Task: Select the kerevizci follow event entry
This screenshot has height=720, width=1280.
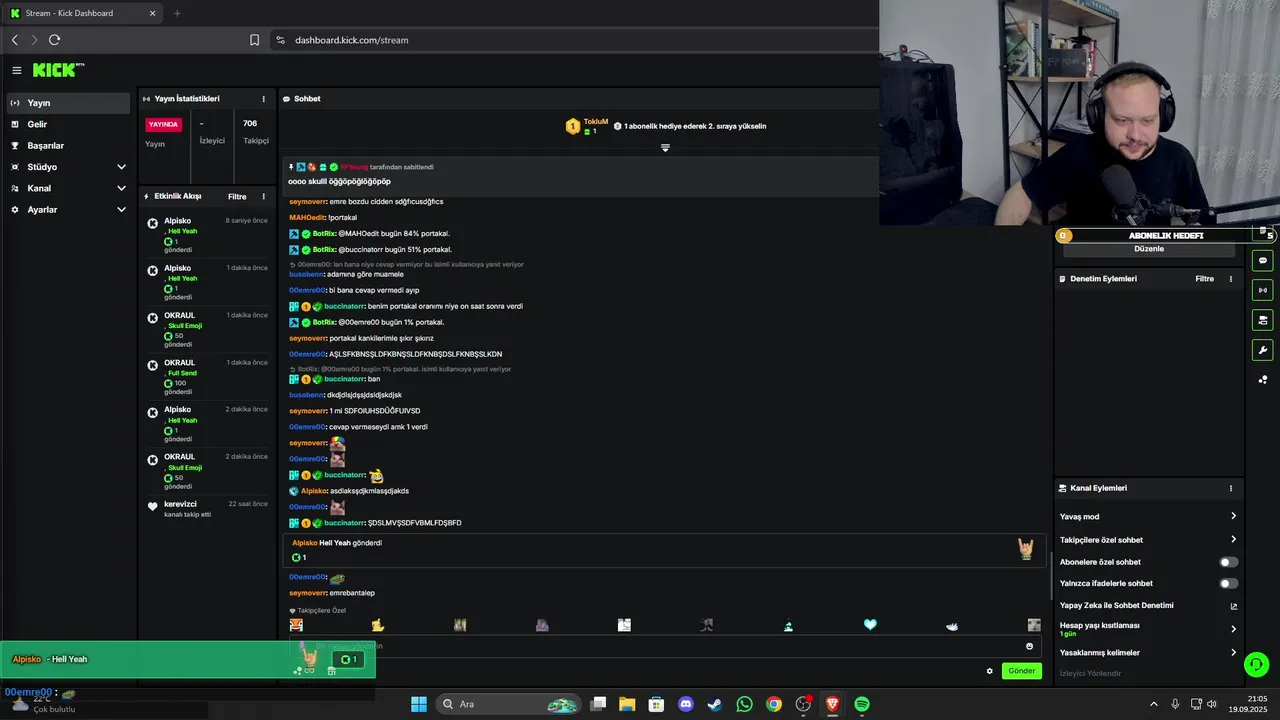Action: pos(207,509)
